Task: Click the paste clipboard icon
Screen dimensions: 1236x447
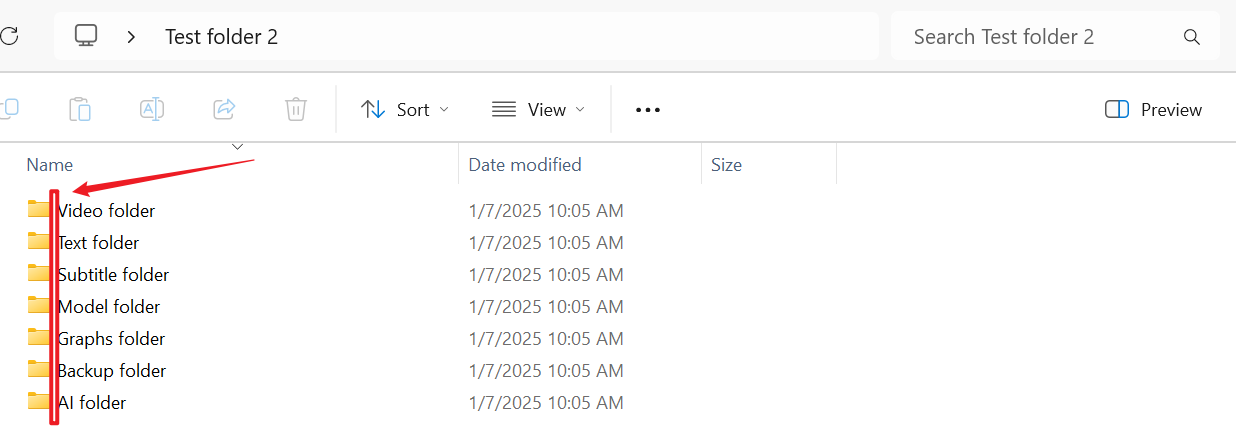Action: point(80,109)
